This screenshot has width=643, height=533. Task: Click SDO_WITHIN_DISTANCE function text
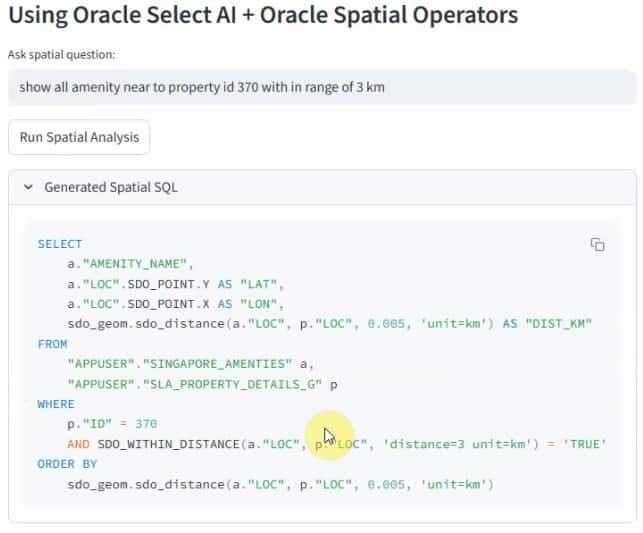[x=169, y=444]
